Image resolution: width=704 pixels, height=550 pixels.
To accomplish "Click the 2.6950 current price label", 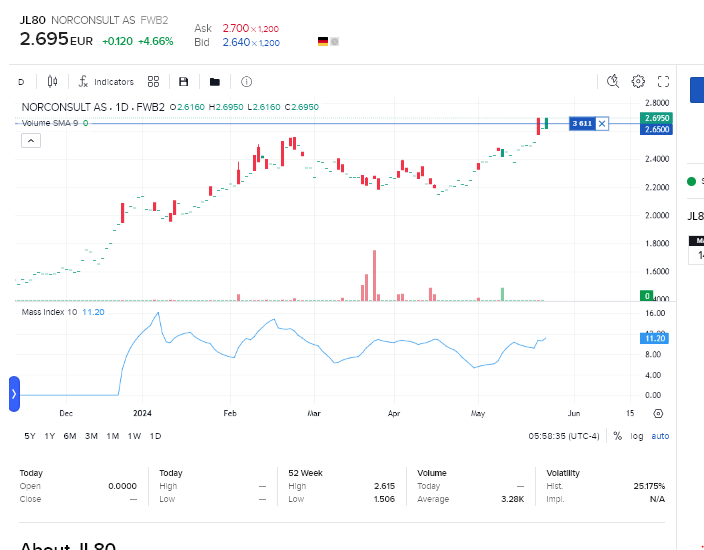I will [656, 118].
